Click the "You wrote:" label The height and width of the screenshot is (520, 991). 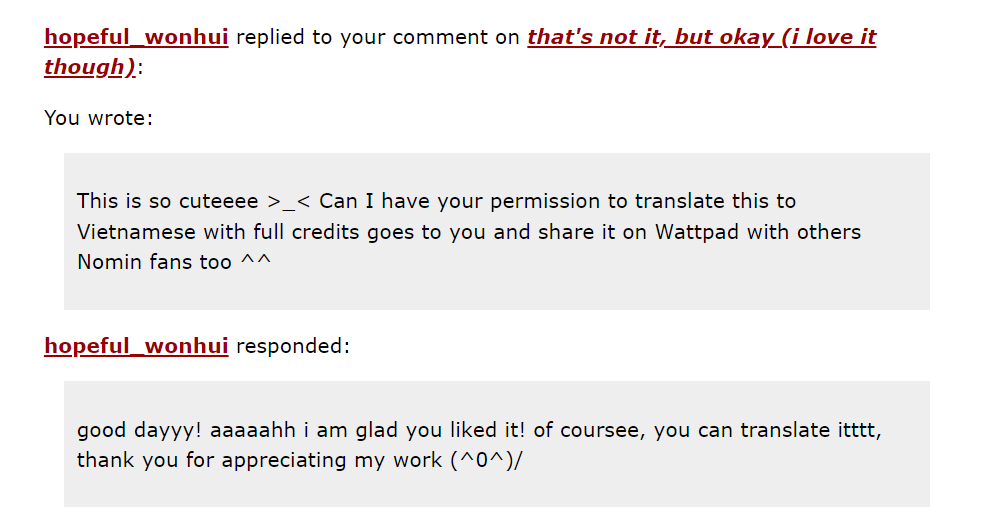[99, 118]
